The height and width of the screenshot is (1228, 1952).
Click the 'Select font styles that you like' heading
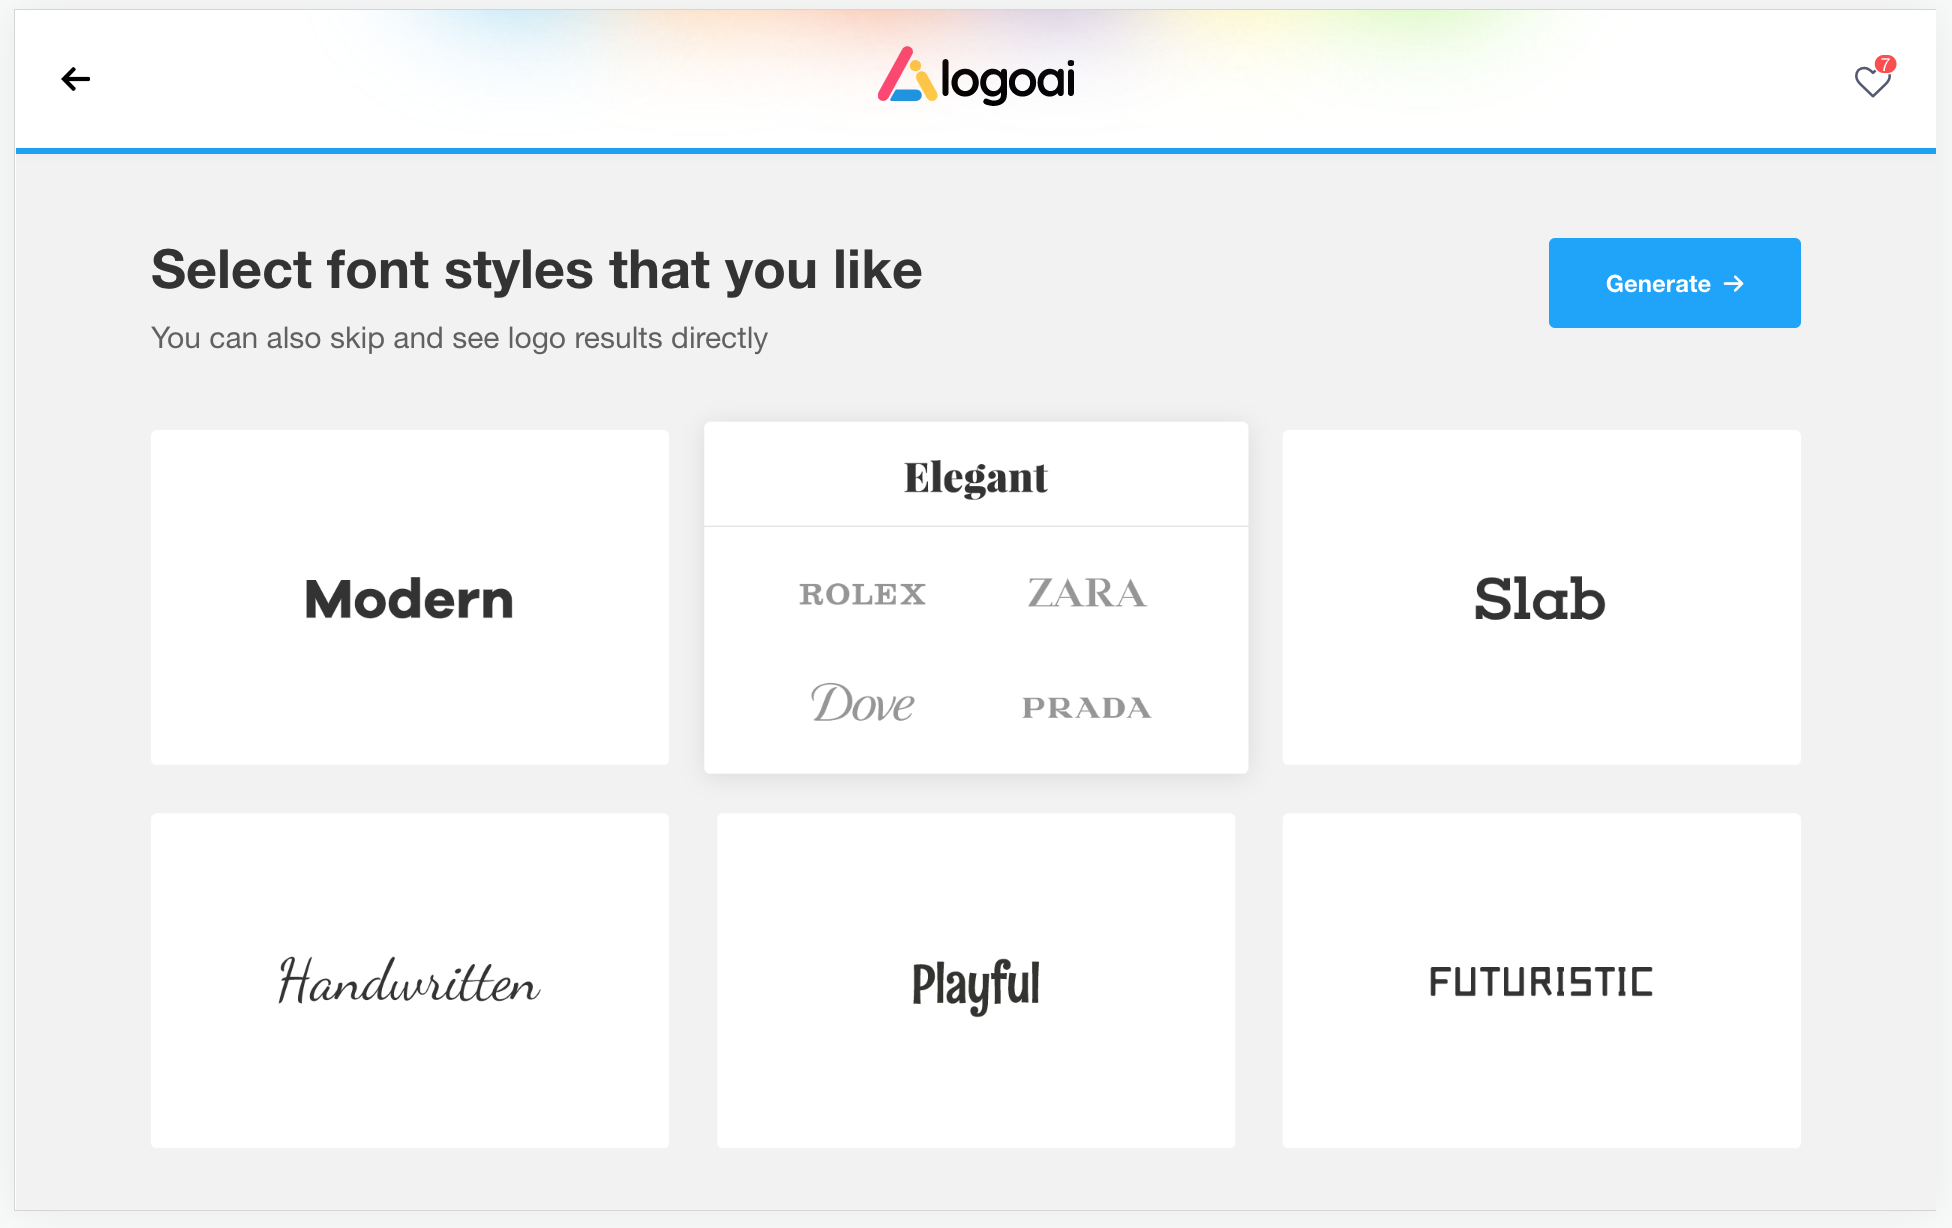coord(537,270)
